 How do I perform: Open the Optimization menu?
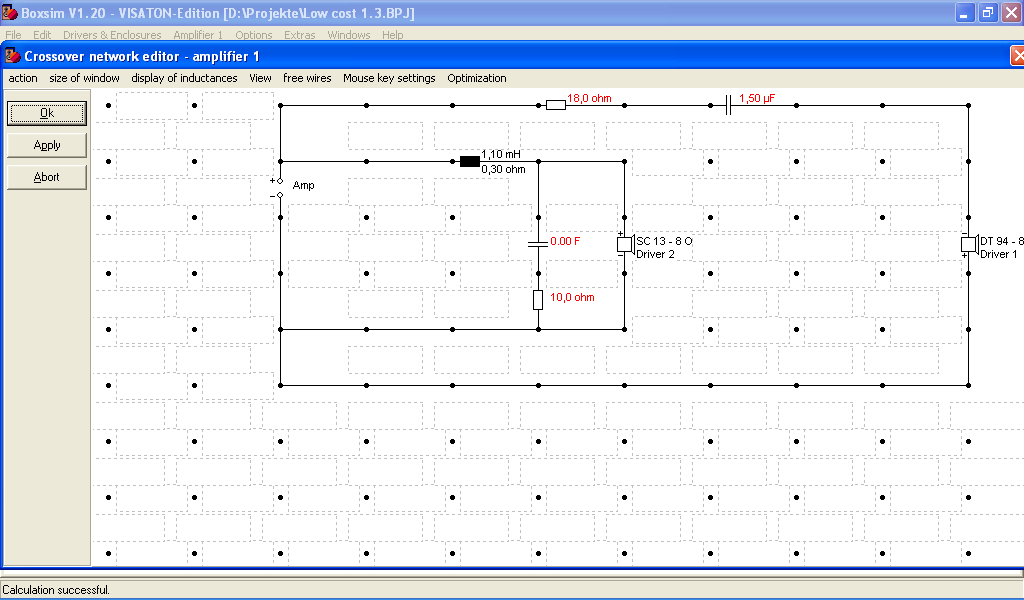point(477,78)
